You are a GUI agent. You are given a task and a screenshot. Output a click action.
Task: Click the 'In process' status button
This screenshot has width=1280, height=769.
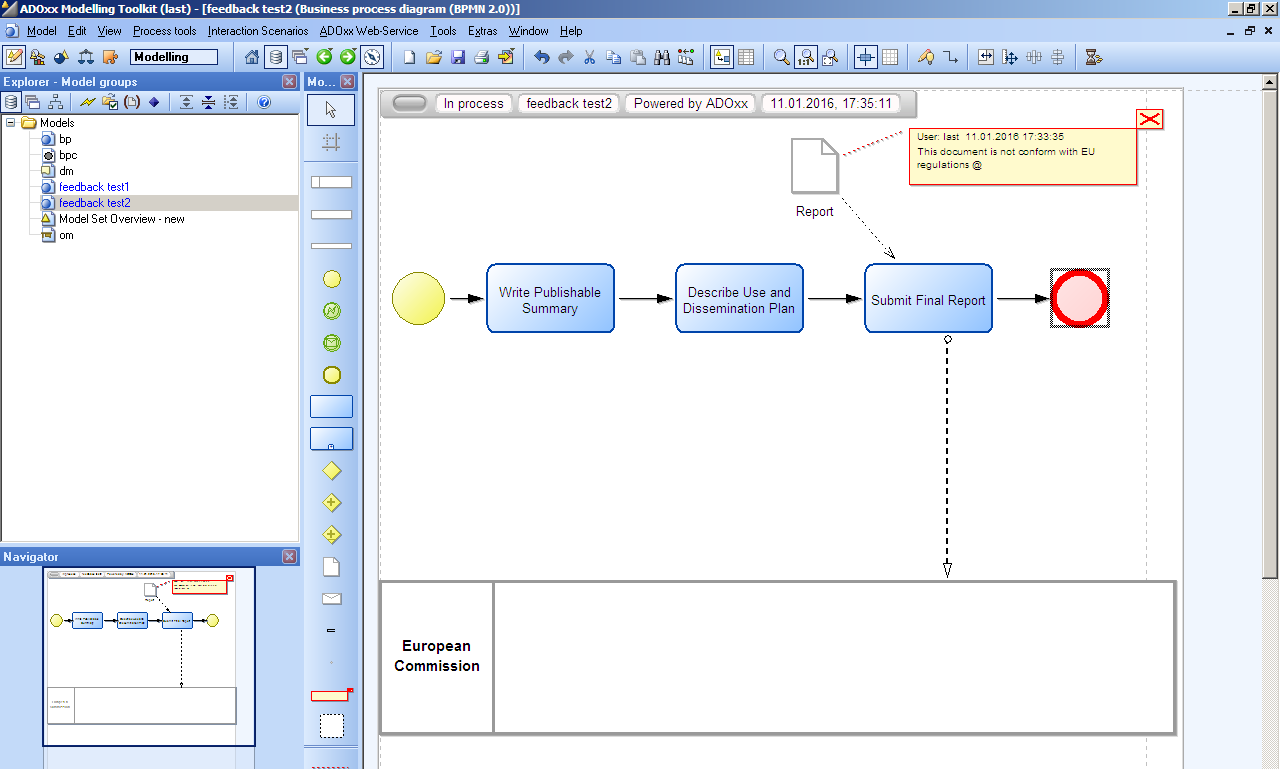click(x=474, y=103)
